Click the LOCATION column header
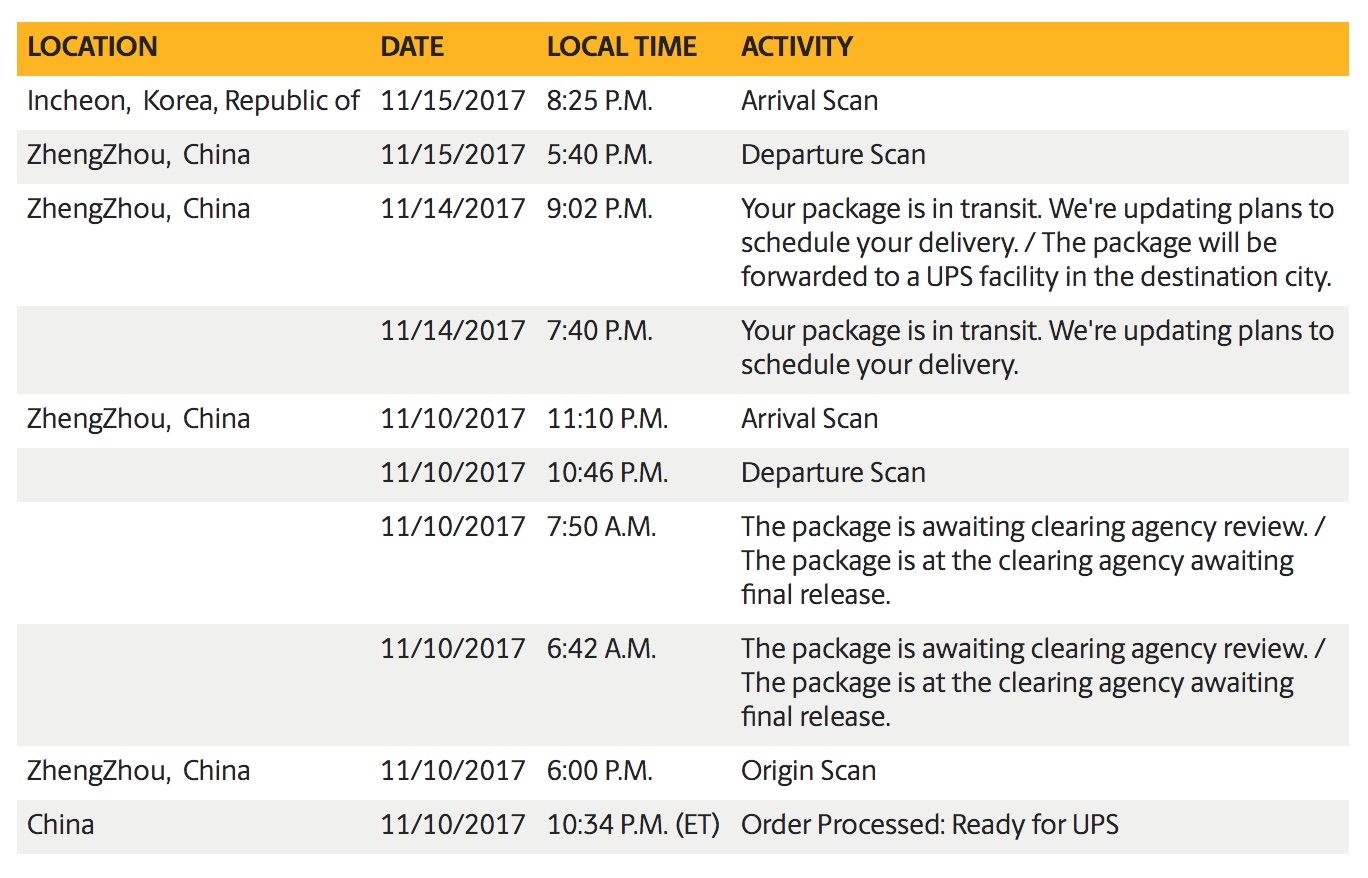The height and width of the screenshot is (878, 1368). click(x=92, y=47)
